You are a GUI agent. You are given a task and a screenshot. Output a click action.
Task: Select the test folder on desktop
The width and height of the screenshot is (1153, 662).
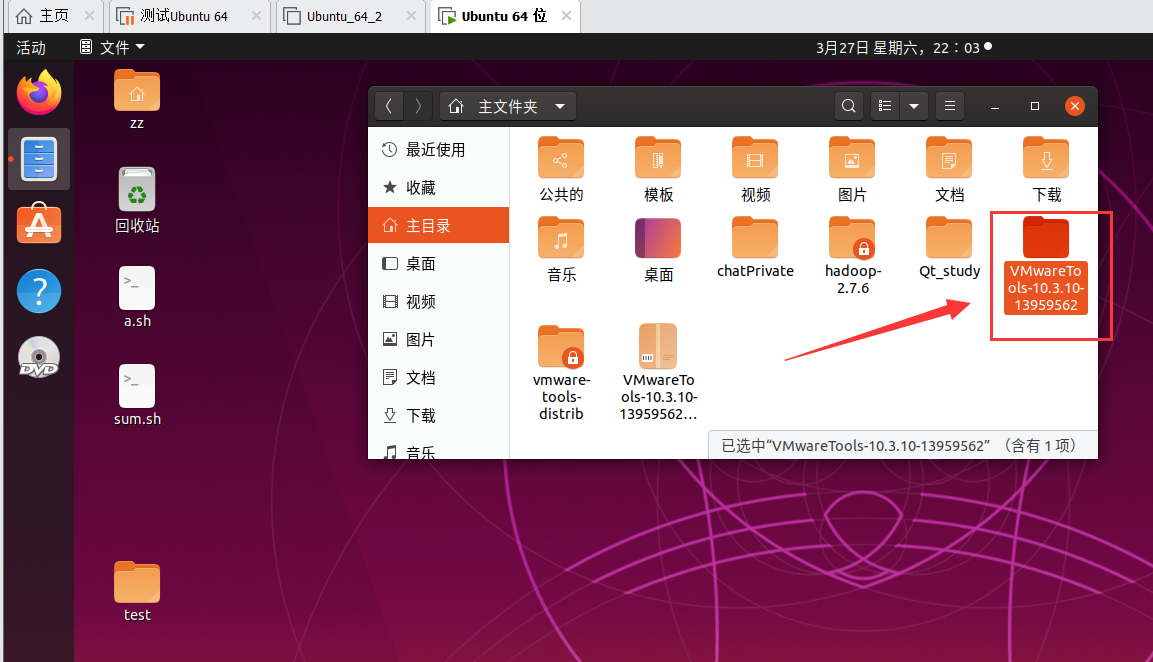[137, 592]
